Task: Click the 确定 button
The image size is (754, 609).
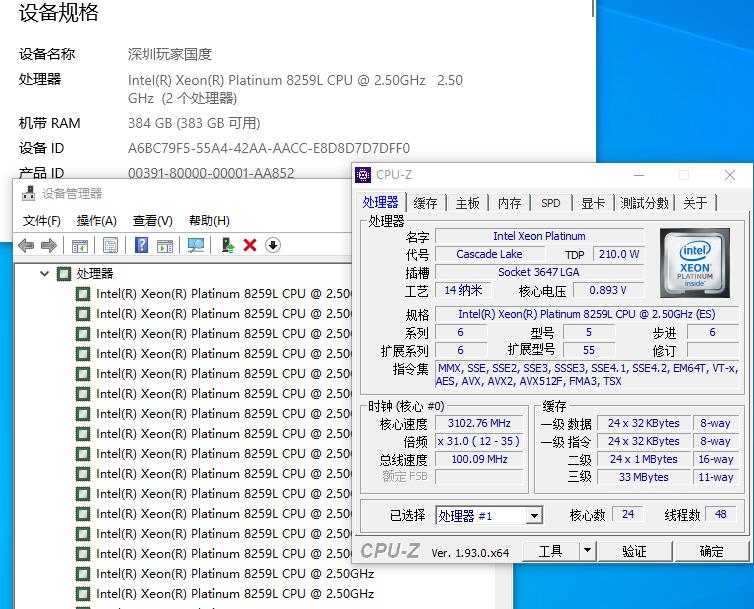Action: [712, 551]
